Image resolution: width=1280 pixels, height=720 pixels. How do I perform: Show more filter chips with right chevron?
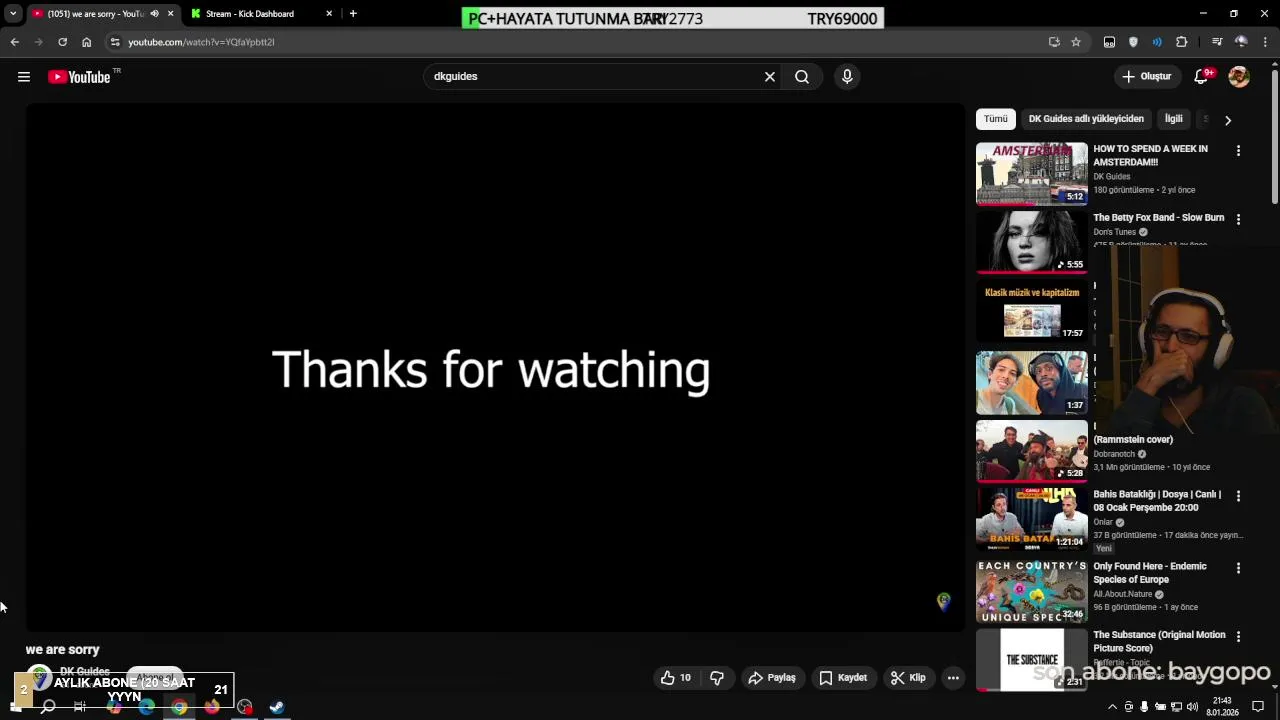1228,120
